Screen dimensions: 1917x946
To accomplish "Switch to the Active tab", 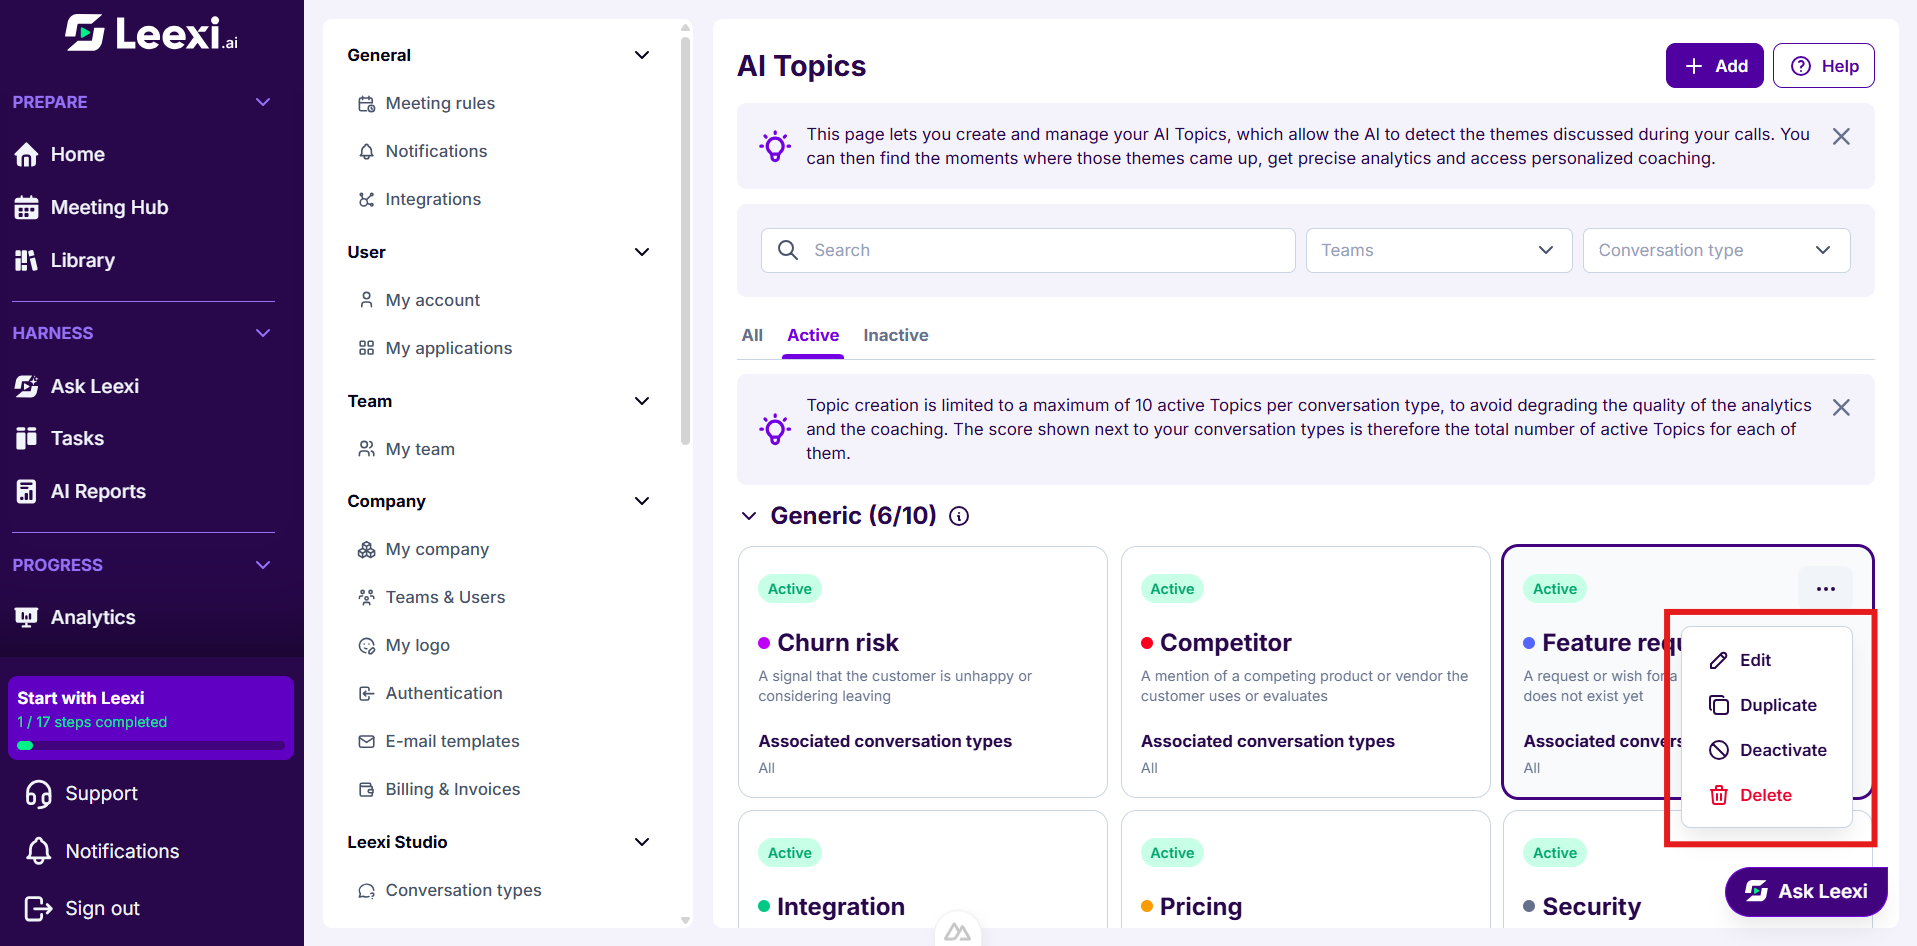I will click(x=813, y=335).
